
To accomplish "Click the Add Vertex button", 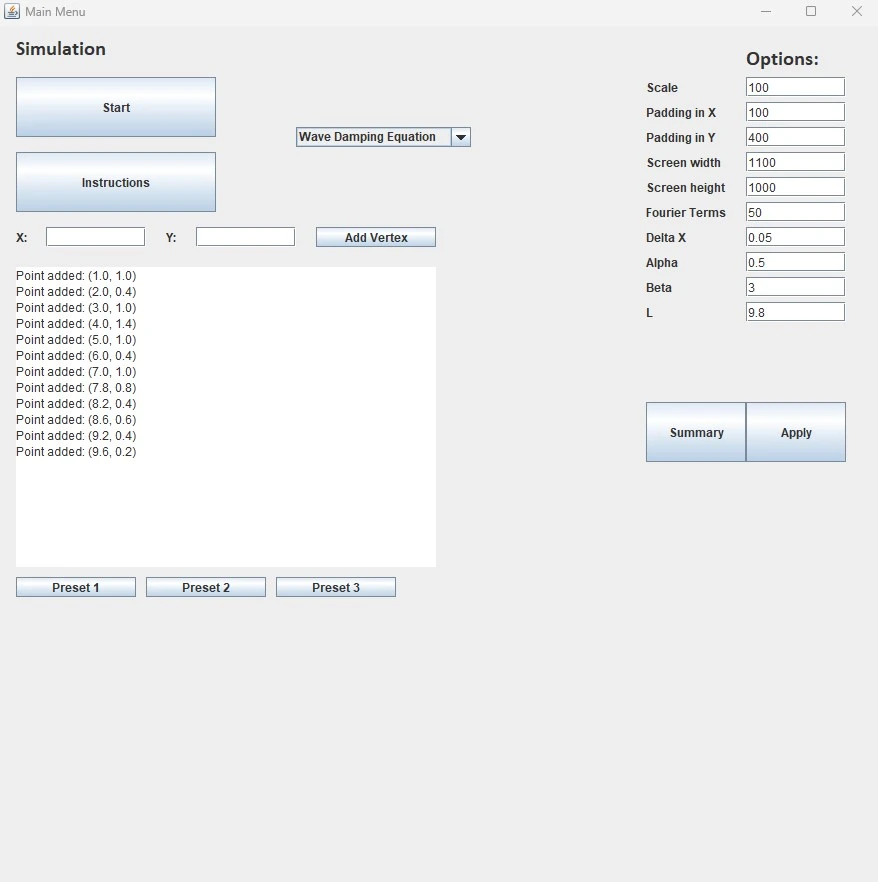I will (x=376, y=237).
